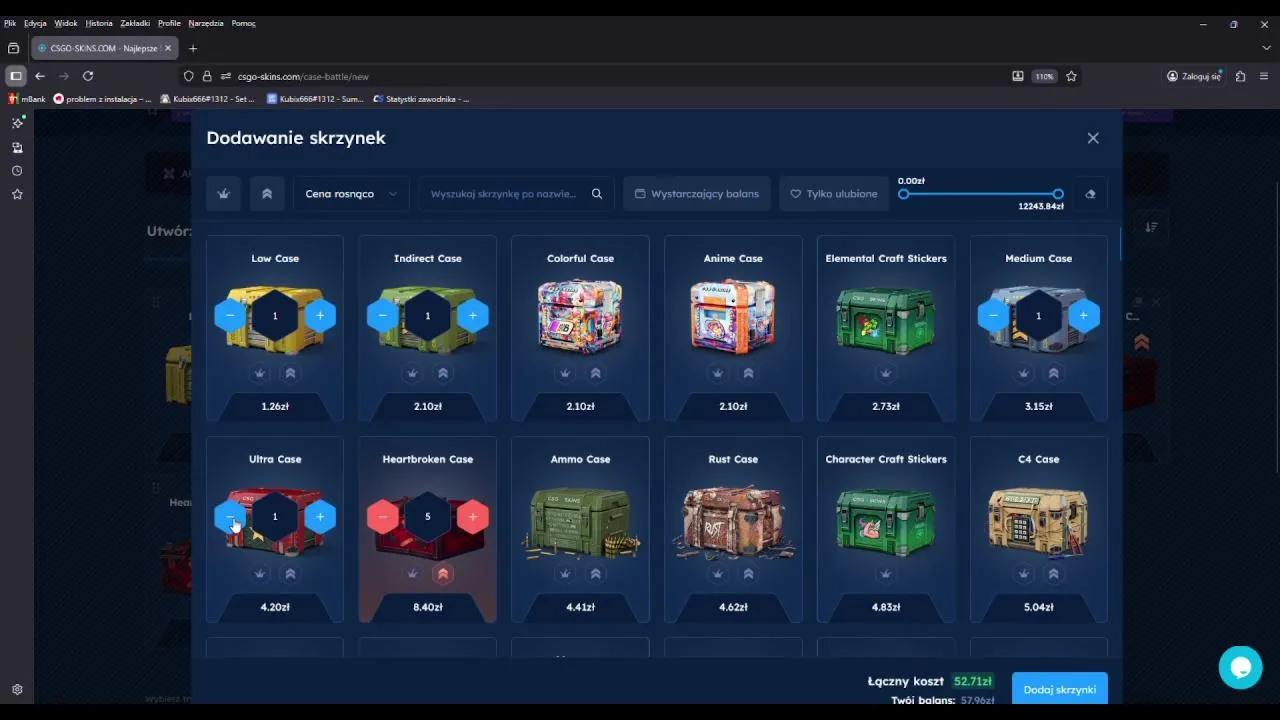Click the search magnifier icon
The height and width of the screenshot is (720, 1280).
(x=597, y=194)
